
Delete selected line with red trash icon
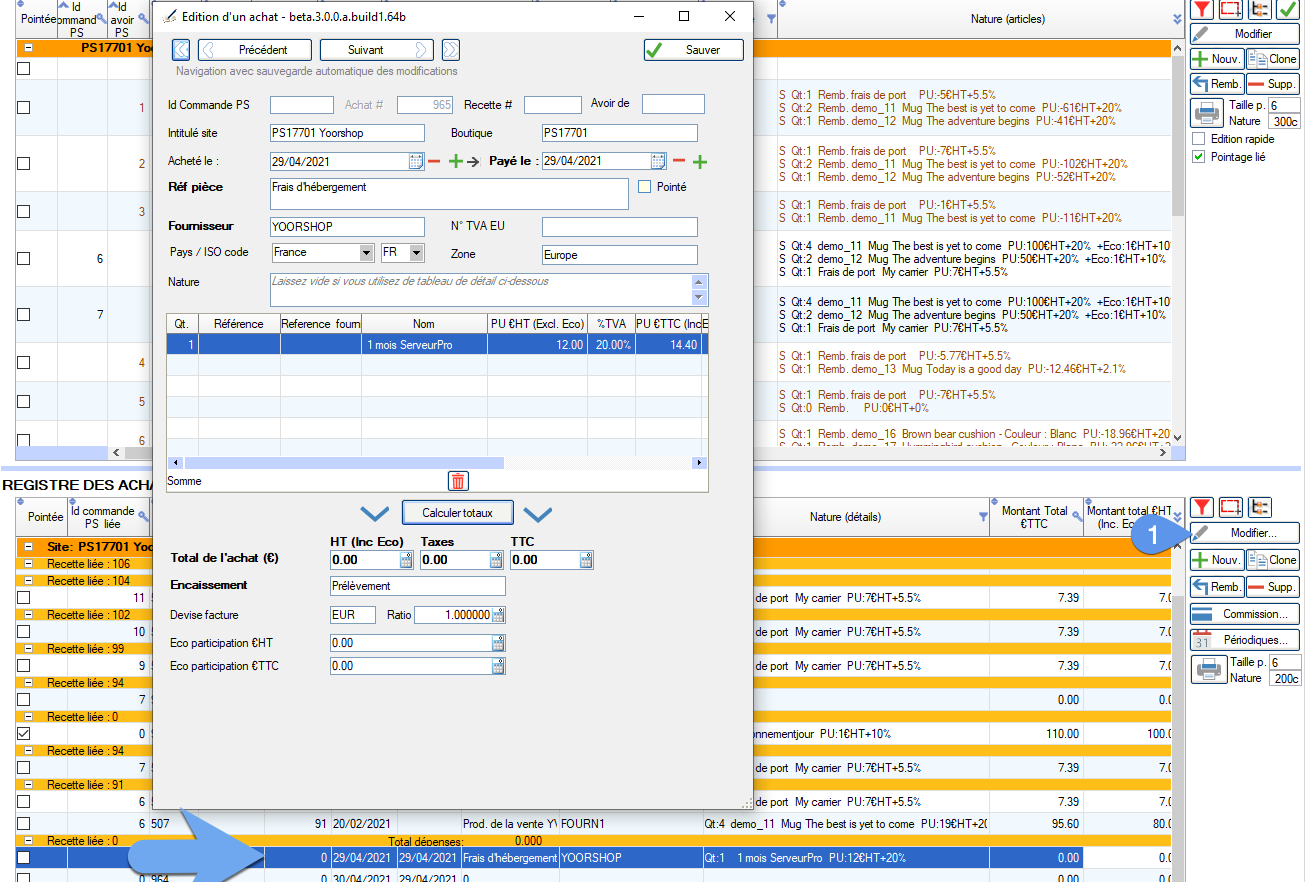(458, 481)
